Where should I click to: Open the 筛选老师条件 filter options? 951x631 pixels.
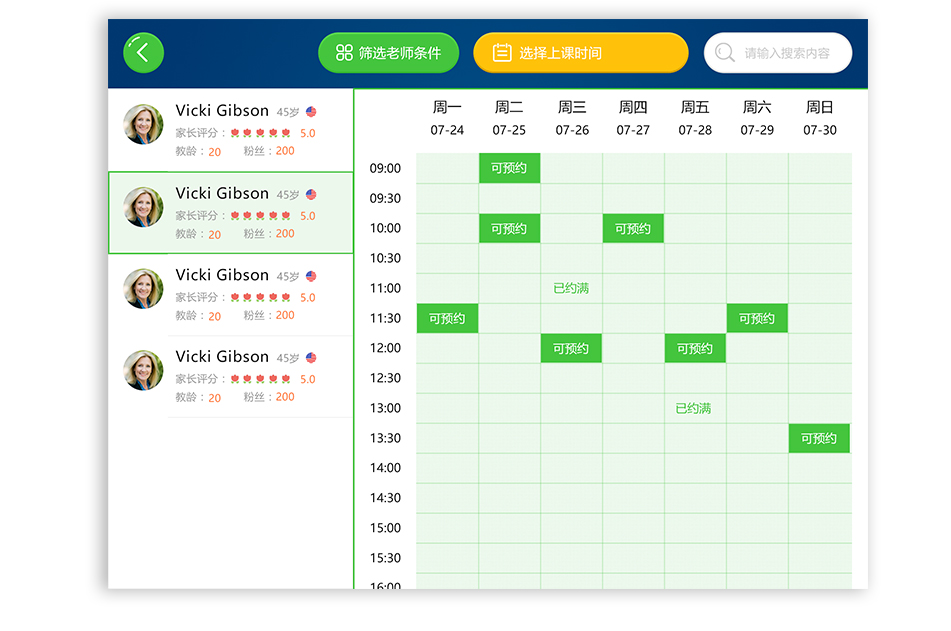[x=388, y=53]
